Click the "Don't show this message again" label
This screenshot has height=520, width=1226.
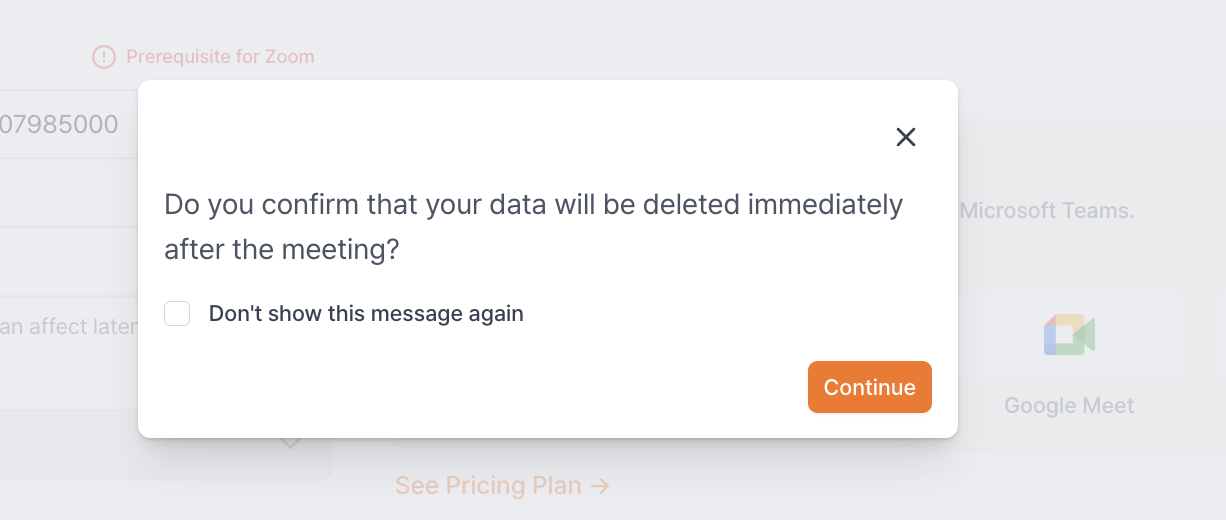pyautogui.click(x=366, y=314)
